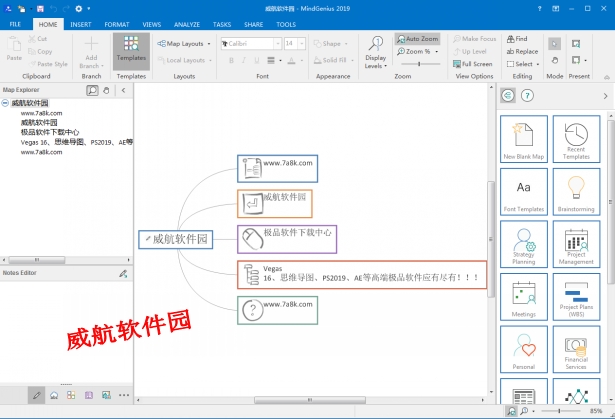
Task: Open text alignment options
Action: click(x=274, y=60)
